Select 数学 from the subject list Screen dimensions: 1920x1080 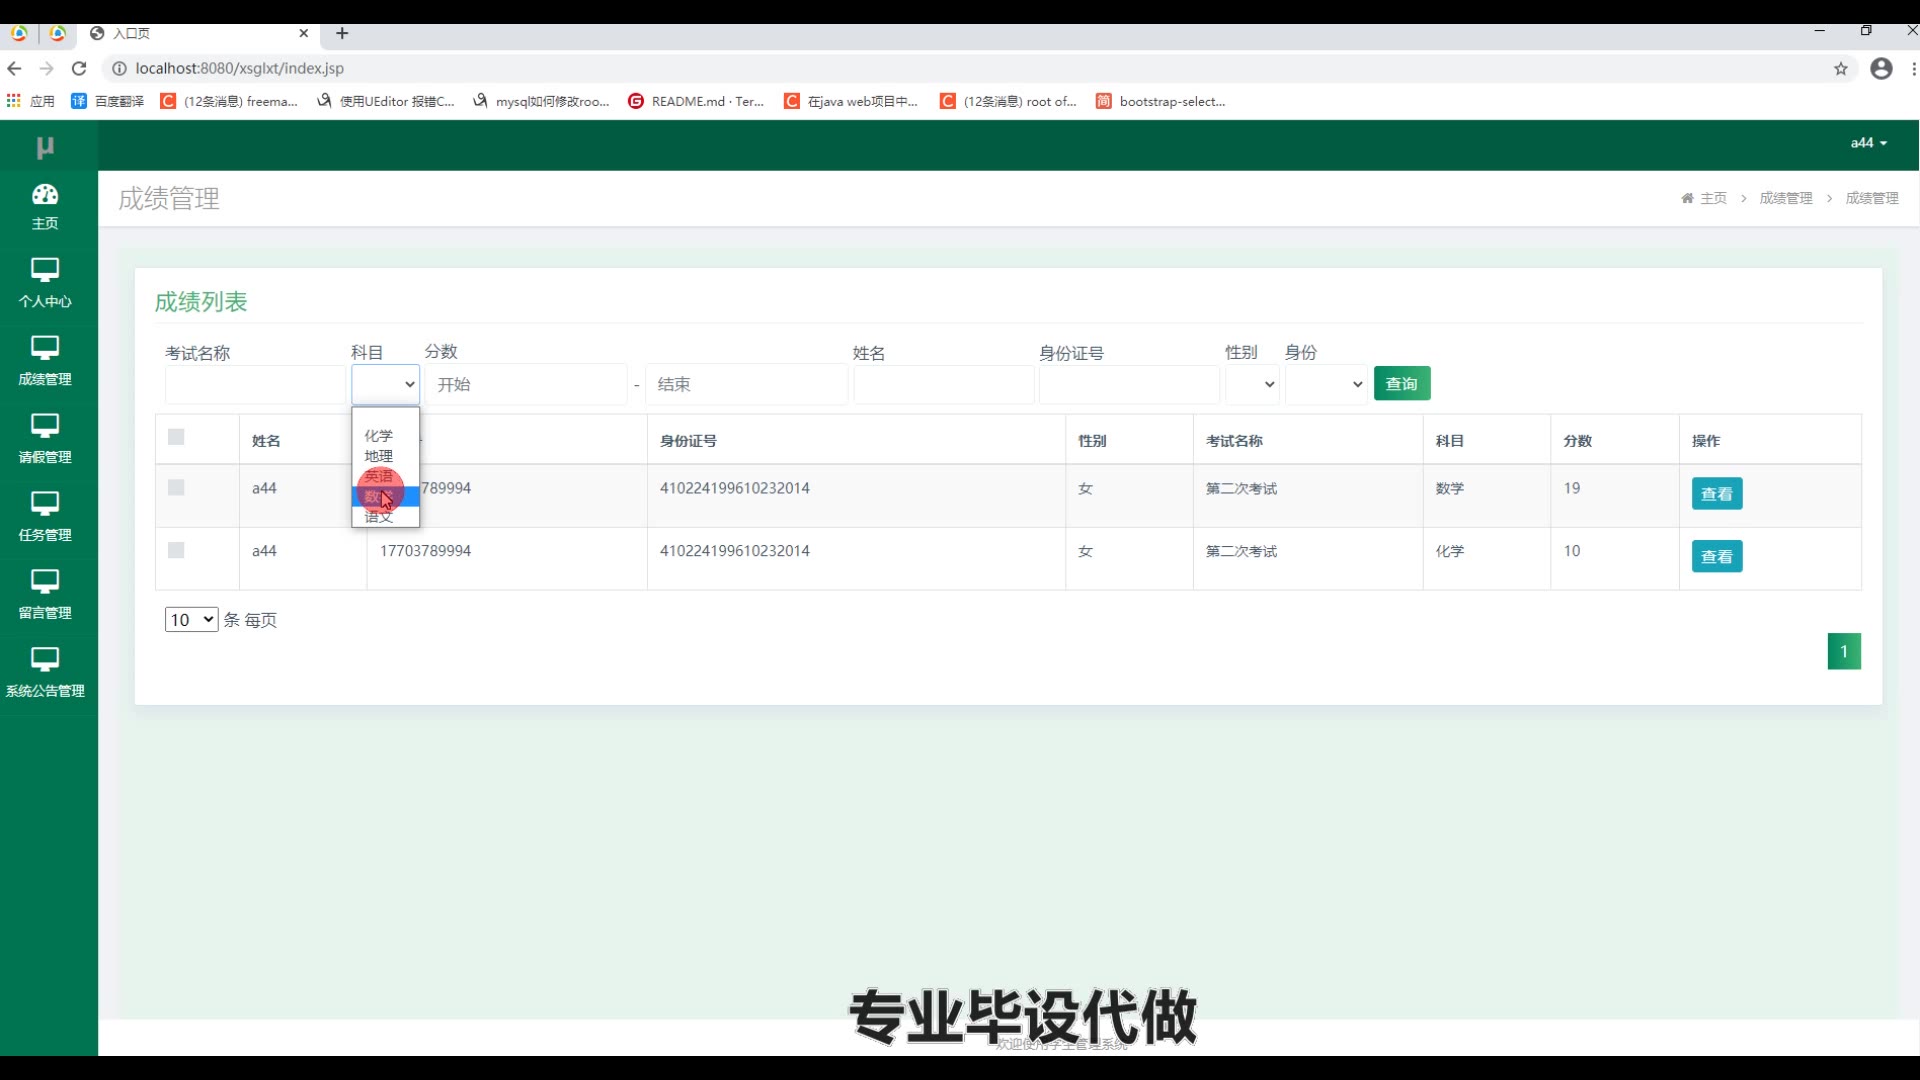pos(385,497)
